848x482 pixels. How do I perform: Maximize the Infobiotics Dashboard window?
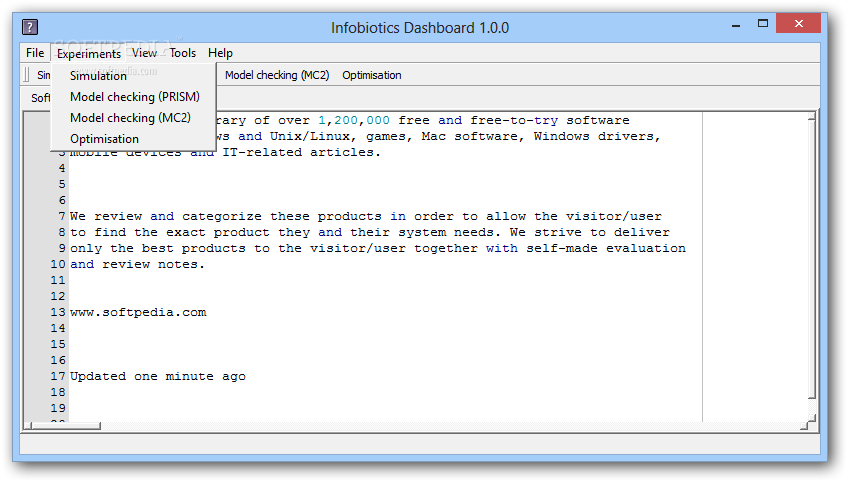[x=763, y=24]
